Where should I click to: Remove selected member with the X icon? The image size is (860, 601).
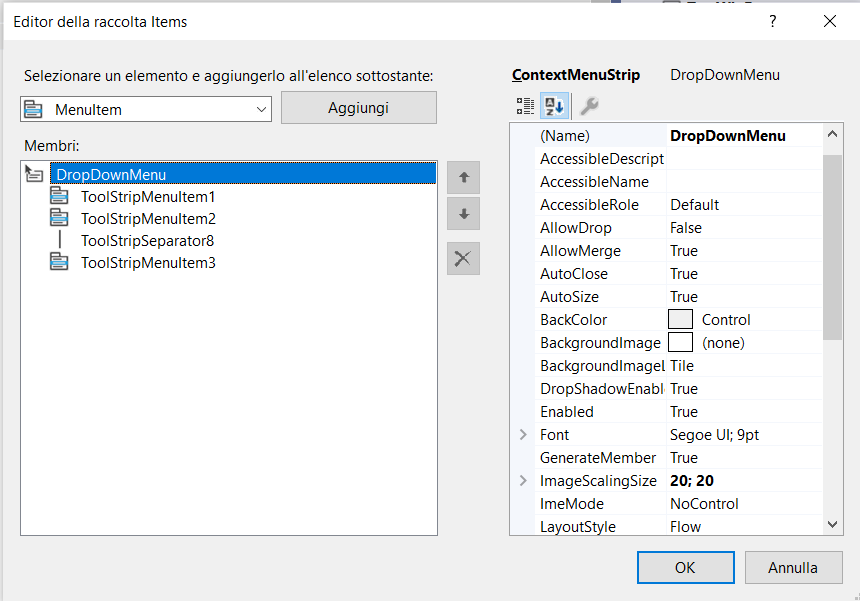click(x=463, y=258)
